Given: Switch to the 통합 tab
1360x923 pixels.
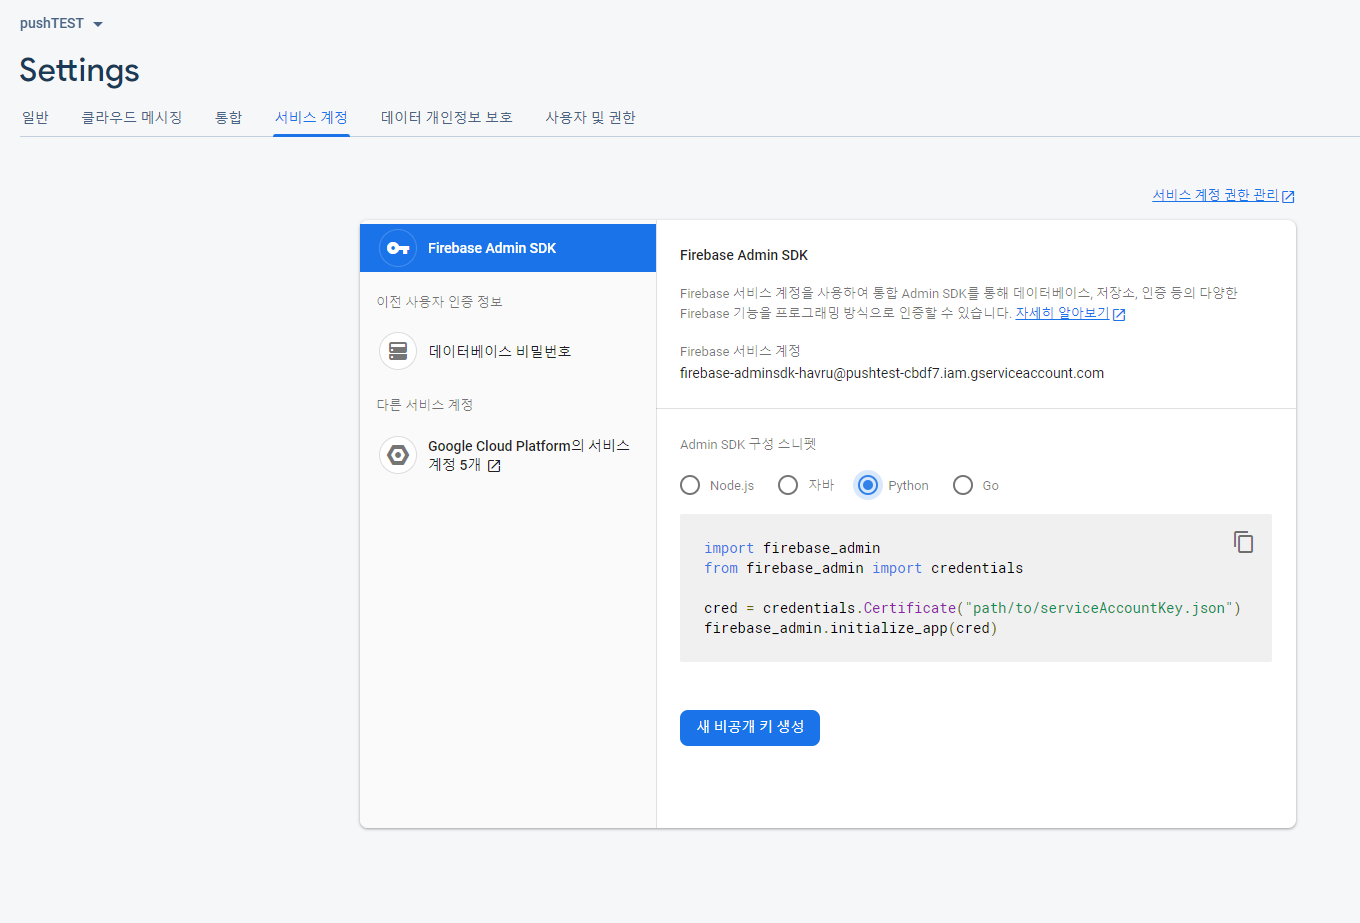Looking at the screenshot, I should pos(228,117).
